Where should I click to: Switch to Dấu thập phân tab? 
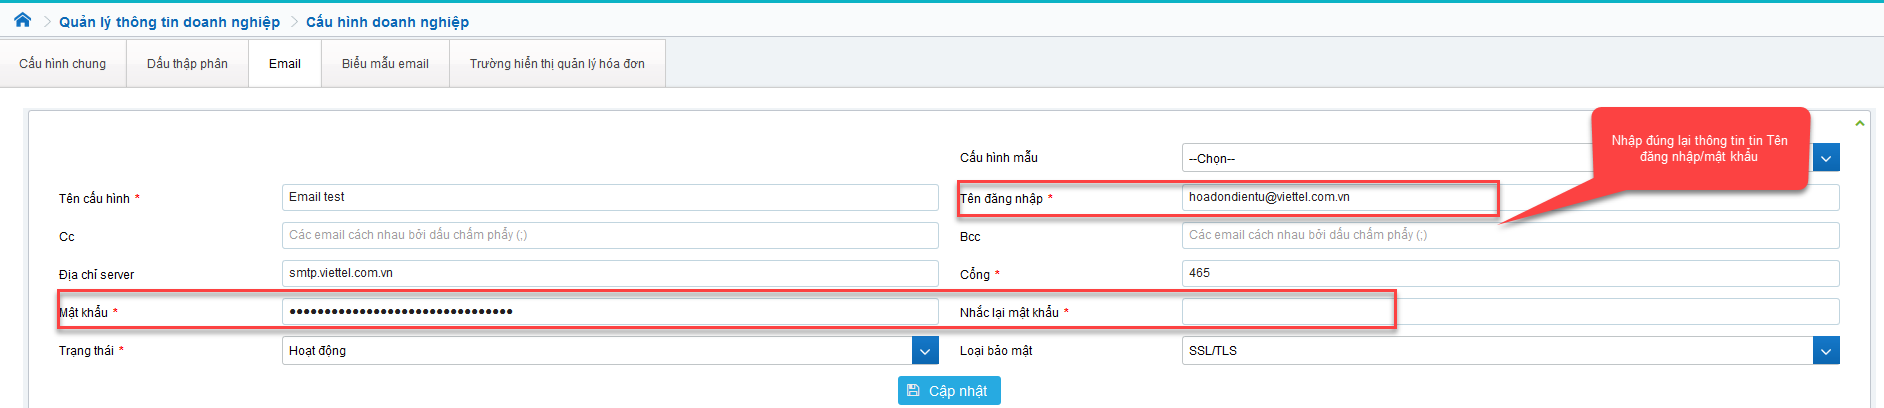coord(187,64)
